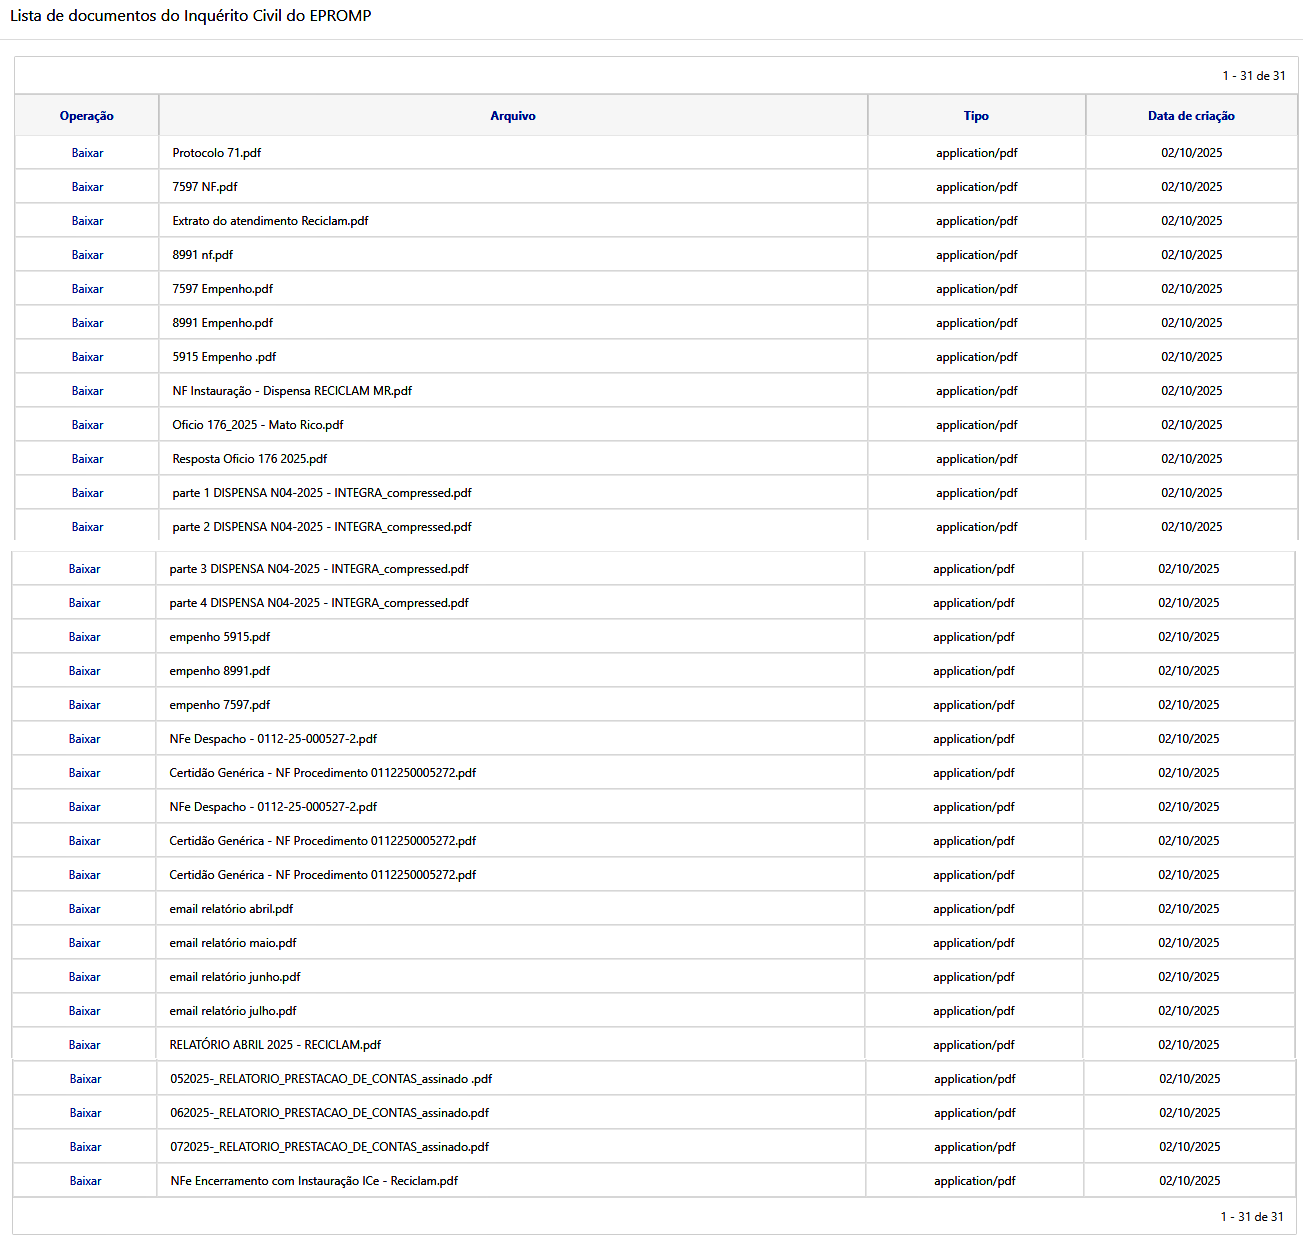
Task: Download the Protocolo 71.pdf file via Baixar
Action: pyautogui.click(x=87, y=153)
